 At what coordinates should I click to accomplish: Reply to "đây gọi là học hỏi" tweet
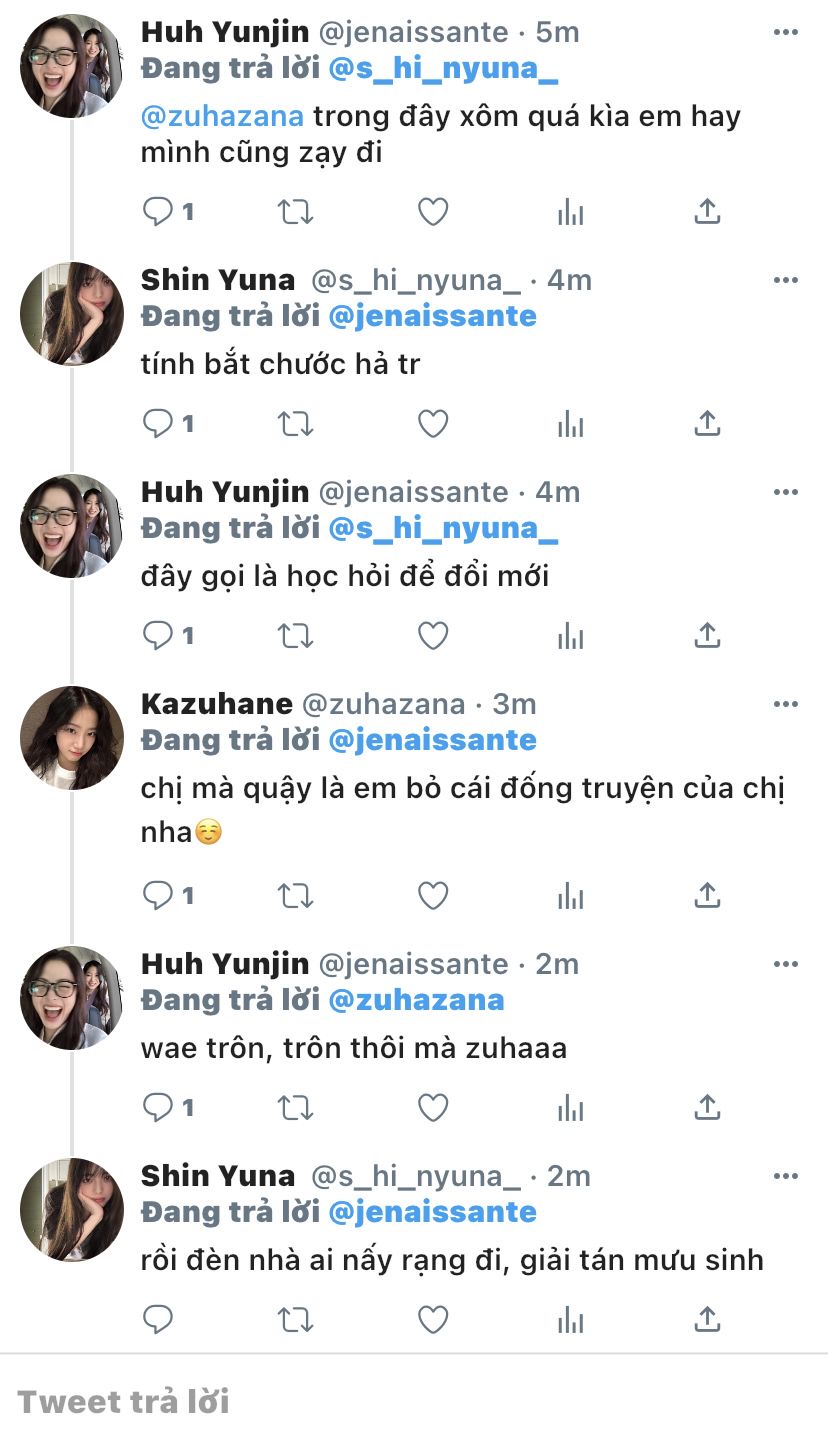click(x=158, y=636)
